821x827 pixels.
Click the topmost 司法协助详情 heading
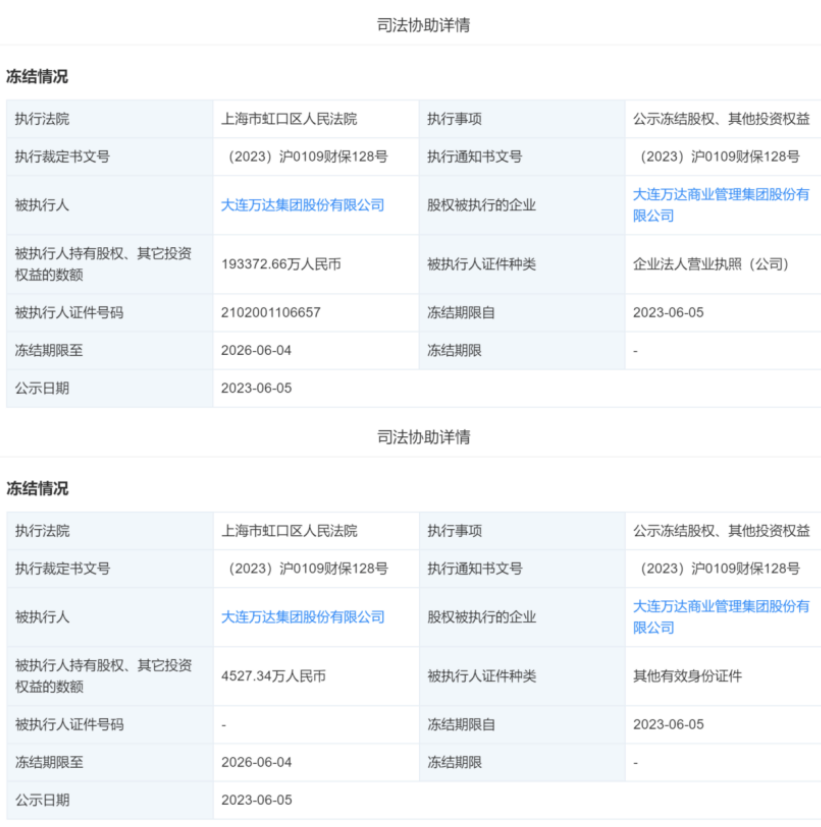click(x=423, y=25)
